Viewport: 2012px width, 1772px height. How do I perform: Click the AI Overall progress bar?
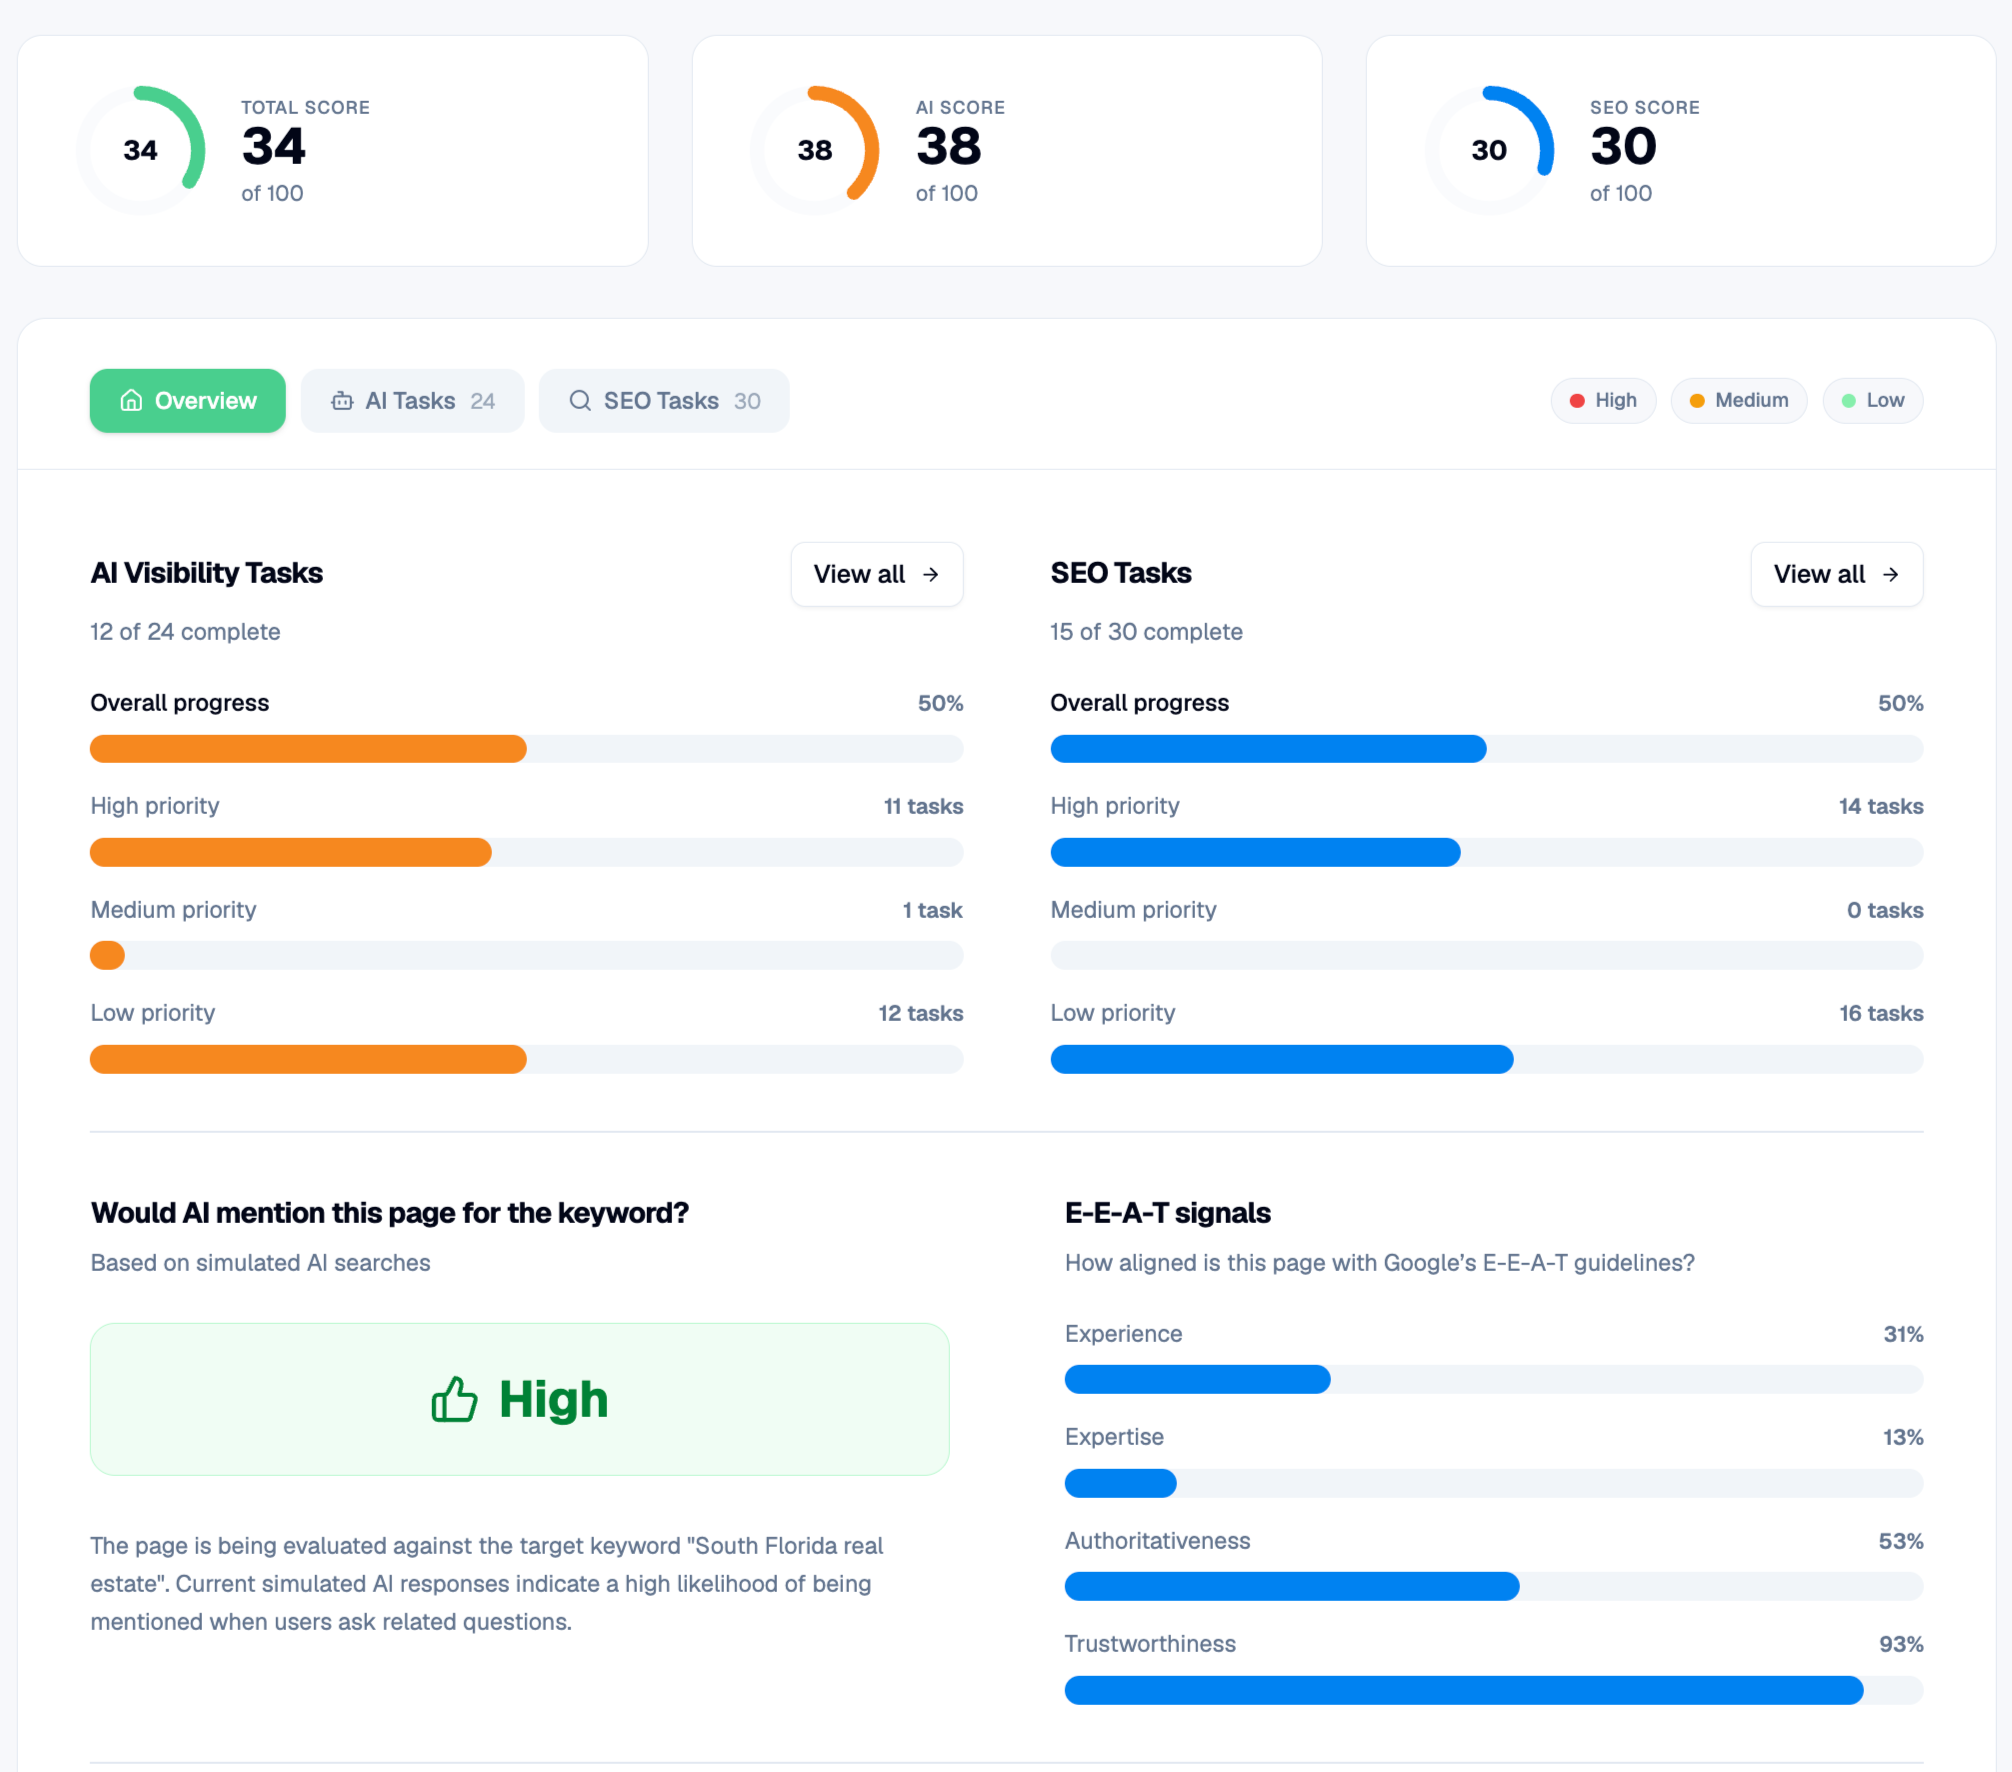pos(527,749)
